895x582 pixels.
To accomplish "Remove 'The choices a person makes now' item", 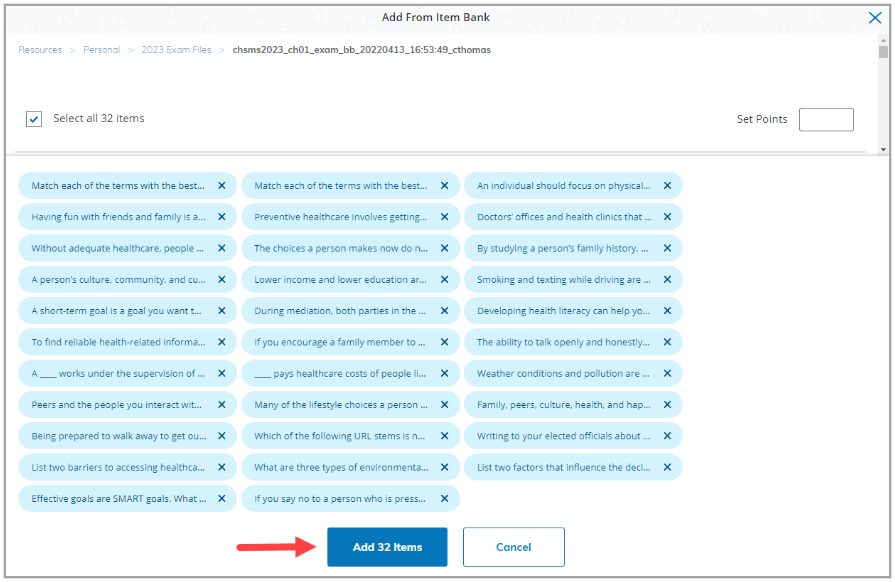I will tap(445, 248).
